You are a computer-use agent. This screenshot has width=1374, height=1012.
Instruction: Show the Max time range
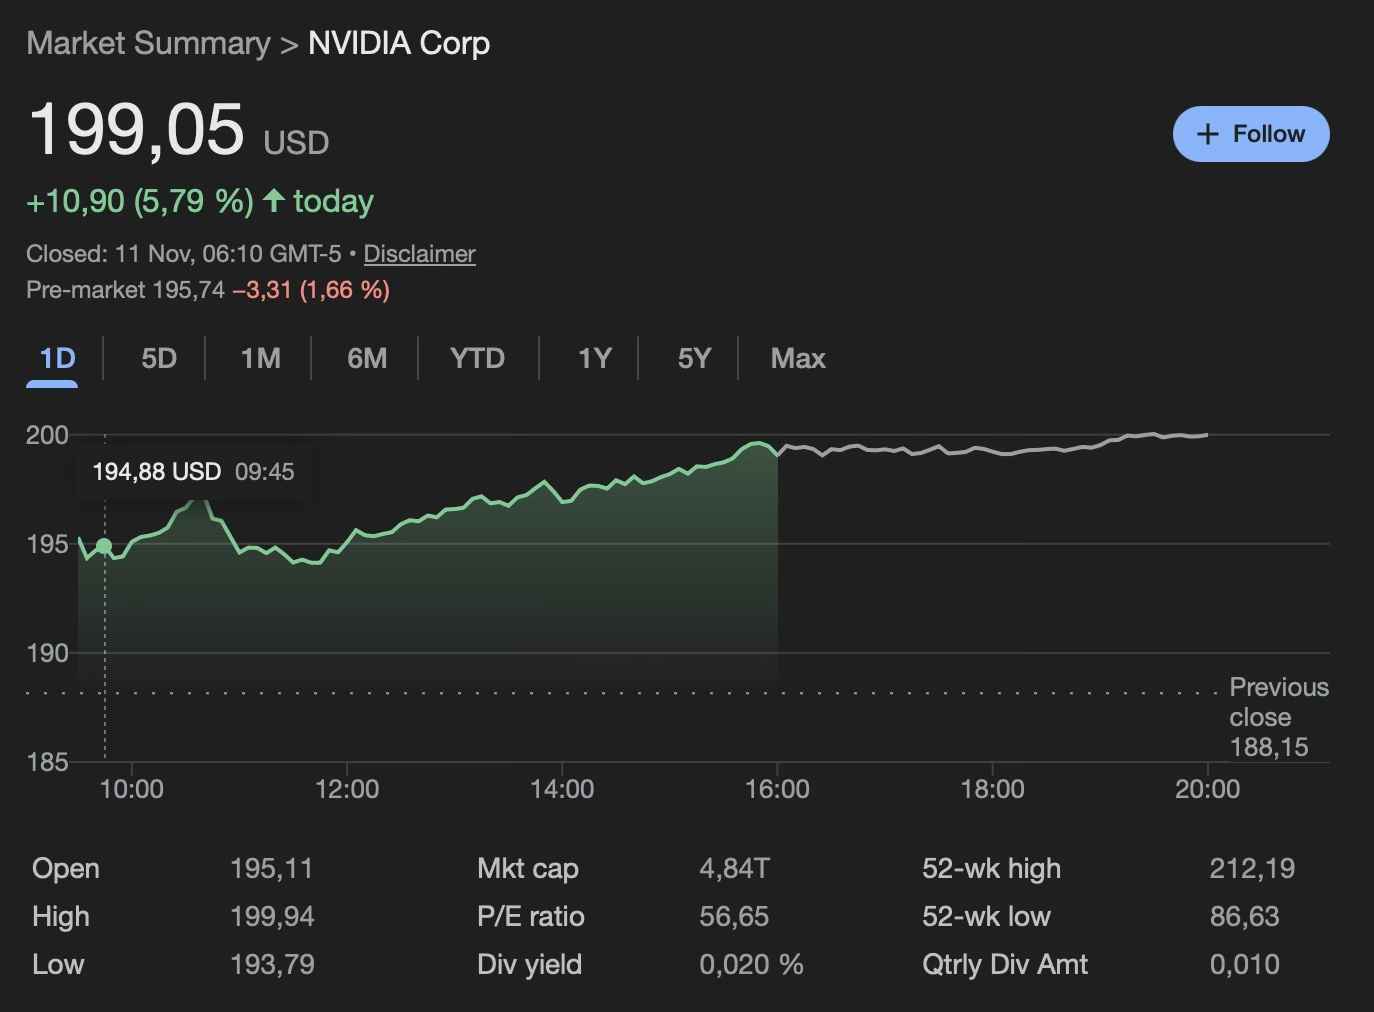click(x=798, y=358)
